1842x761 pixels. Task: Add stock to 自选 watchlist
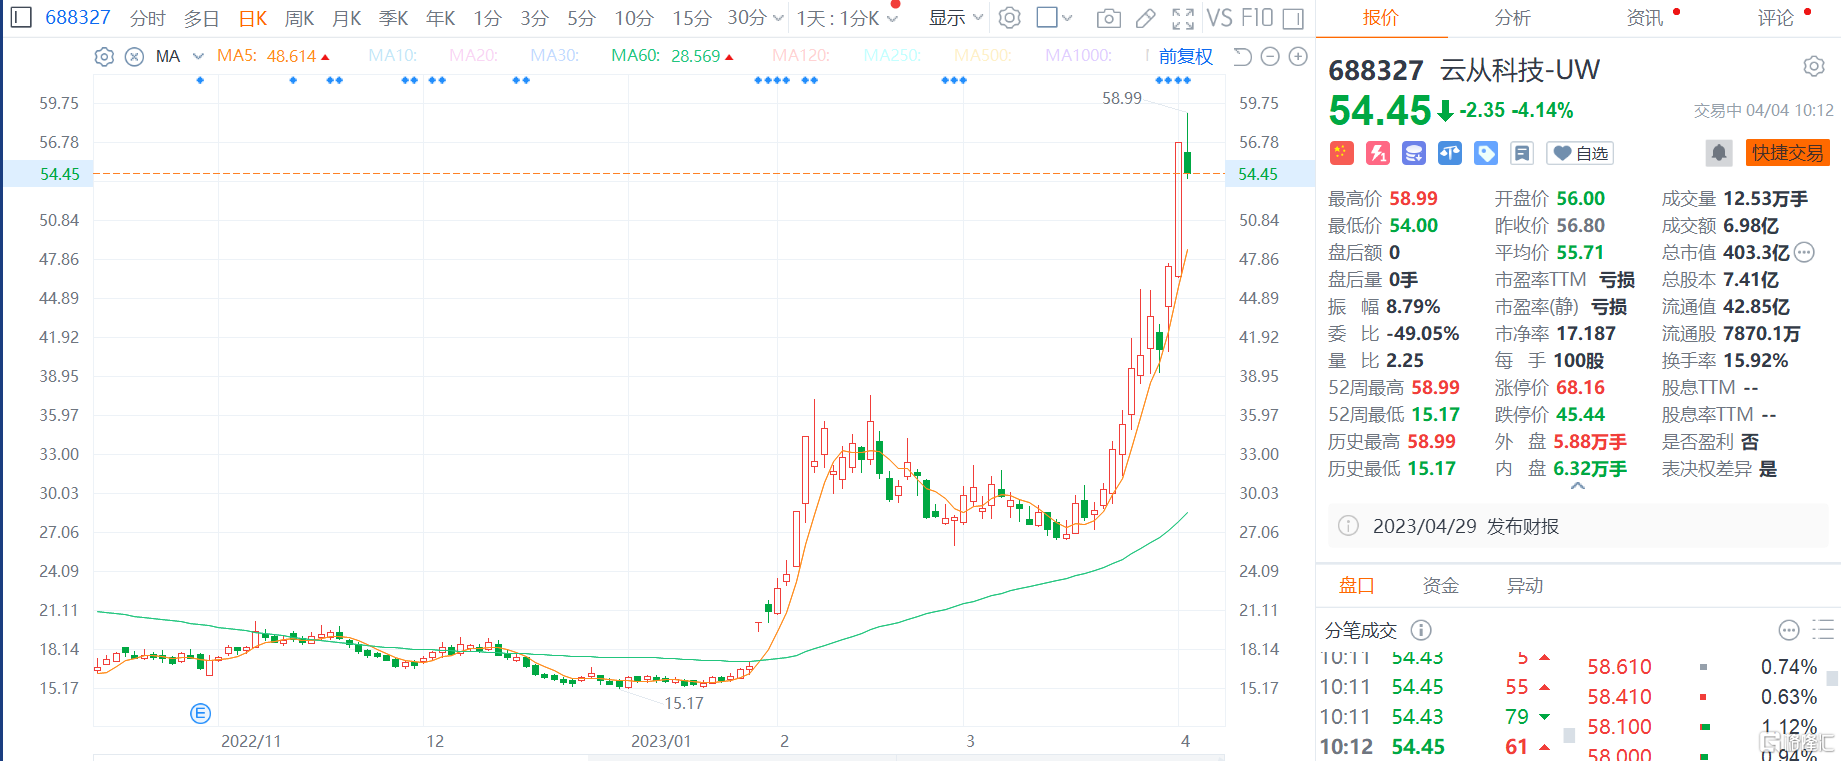[x=1580, y=153]
